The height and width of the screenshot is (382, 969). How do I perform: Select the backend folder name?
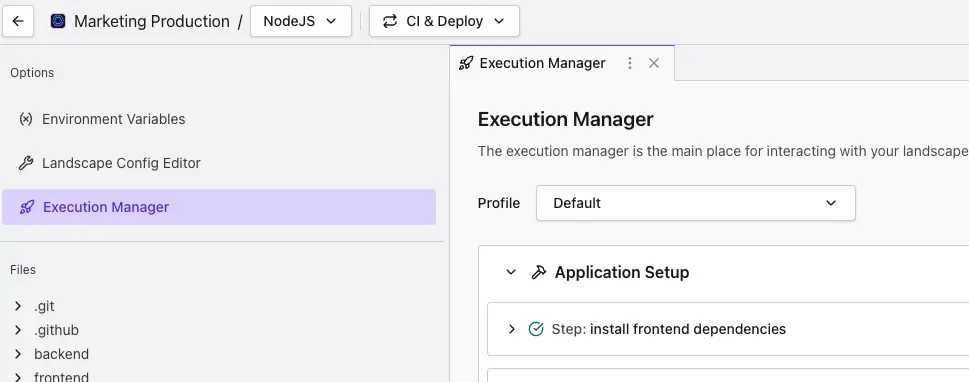61,354
